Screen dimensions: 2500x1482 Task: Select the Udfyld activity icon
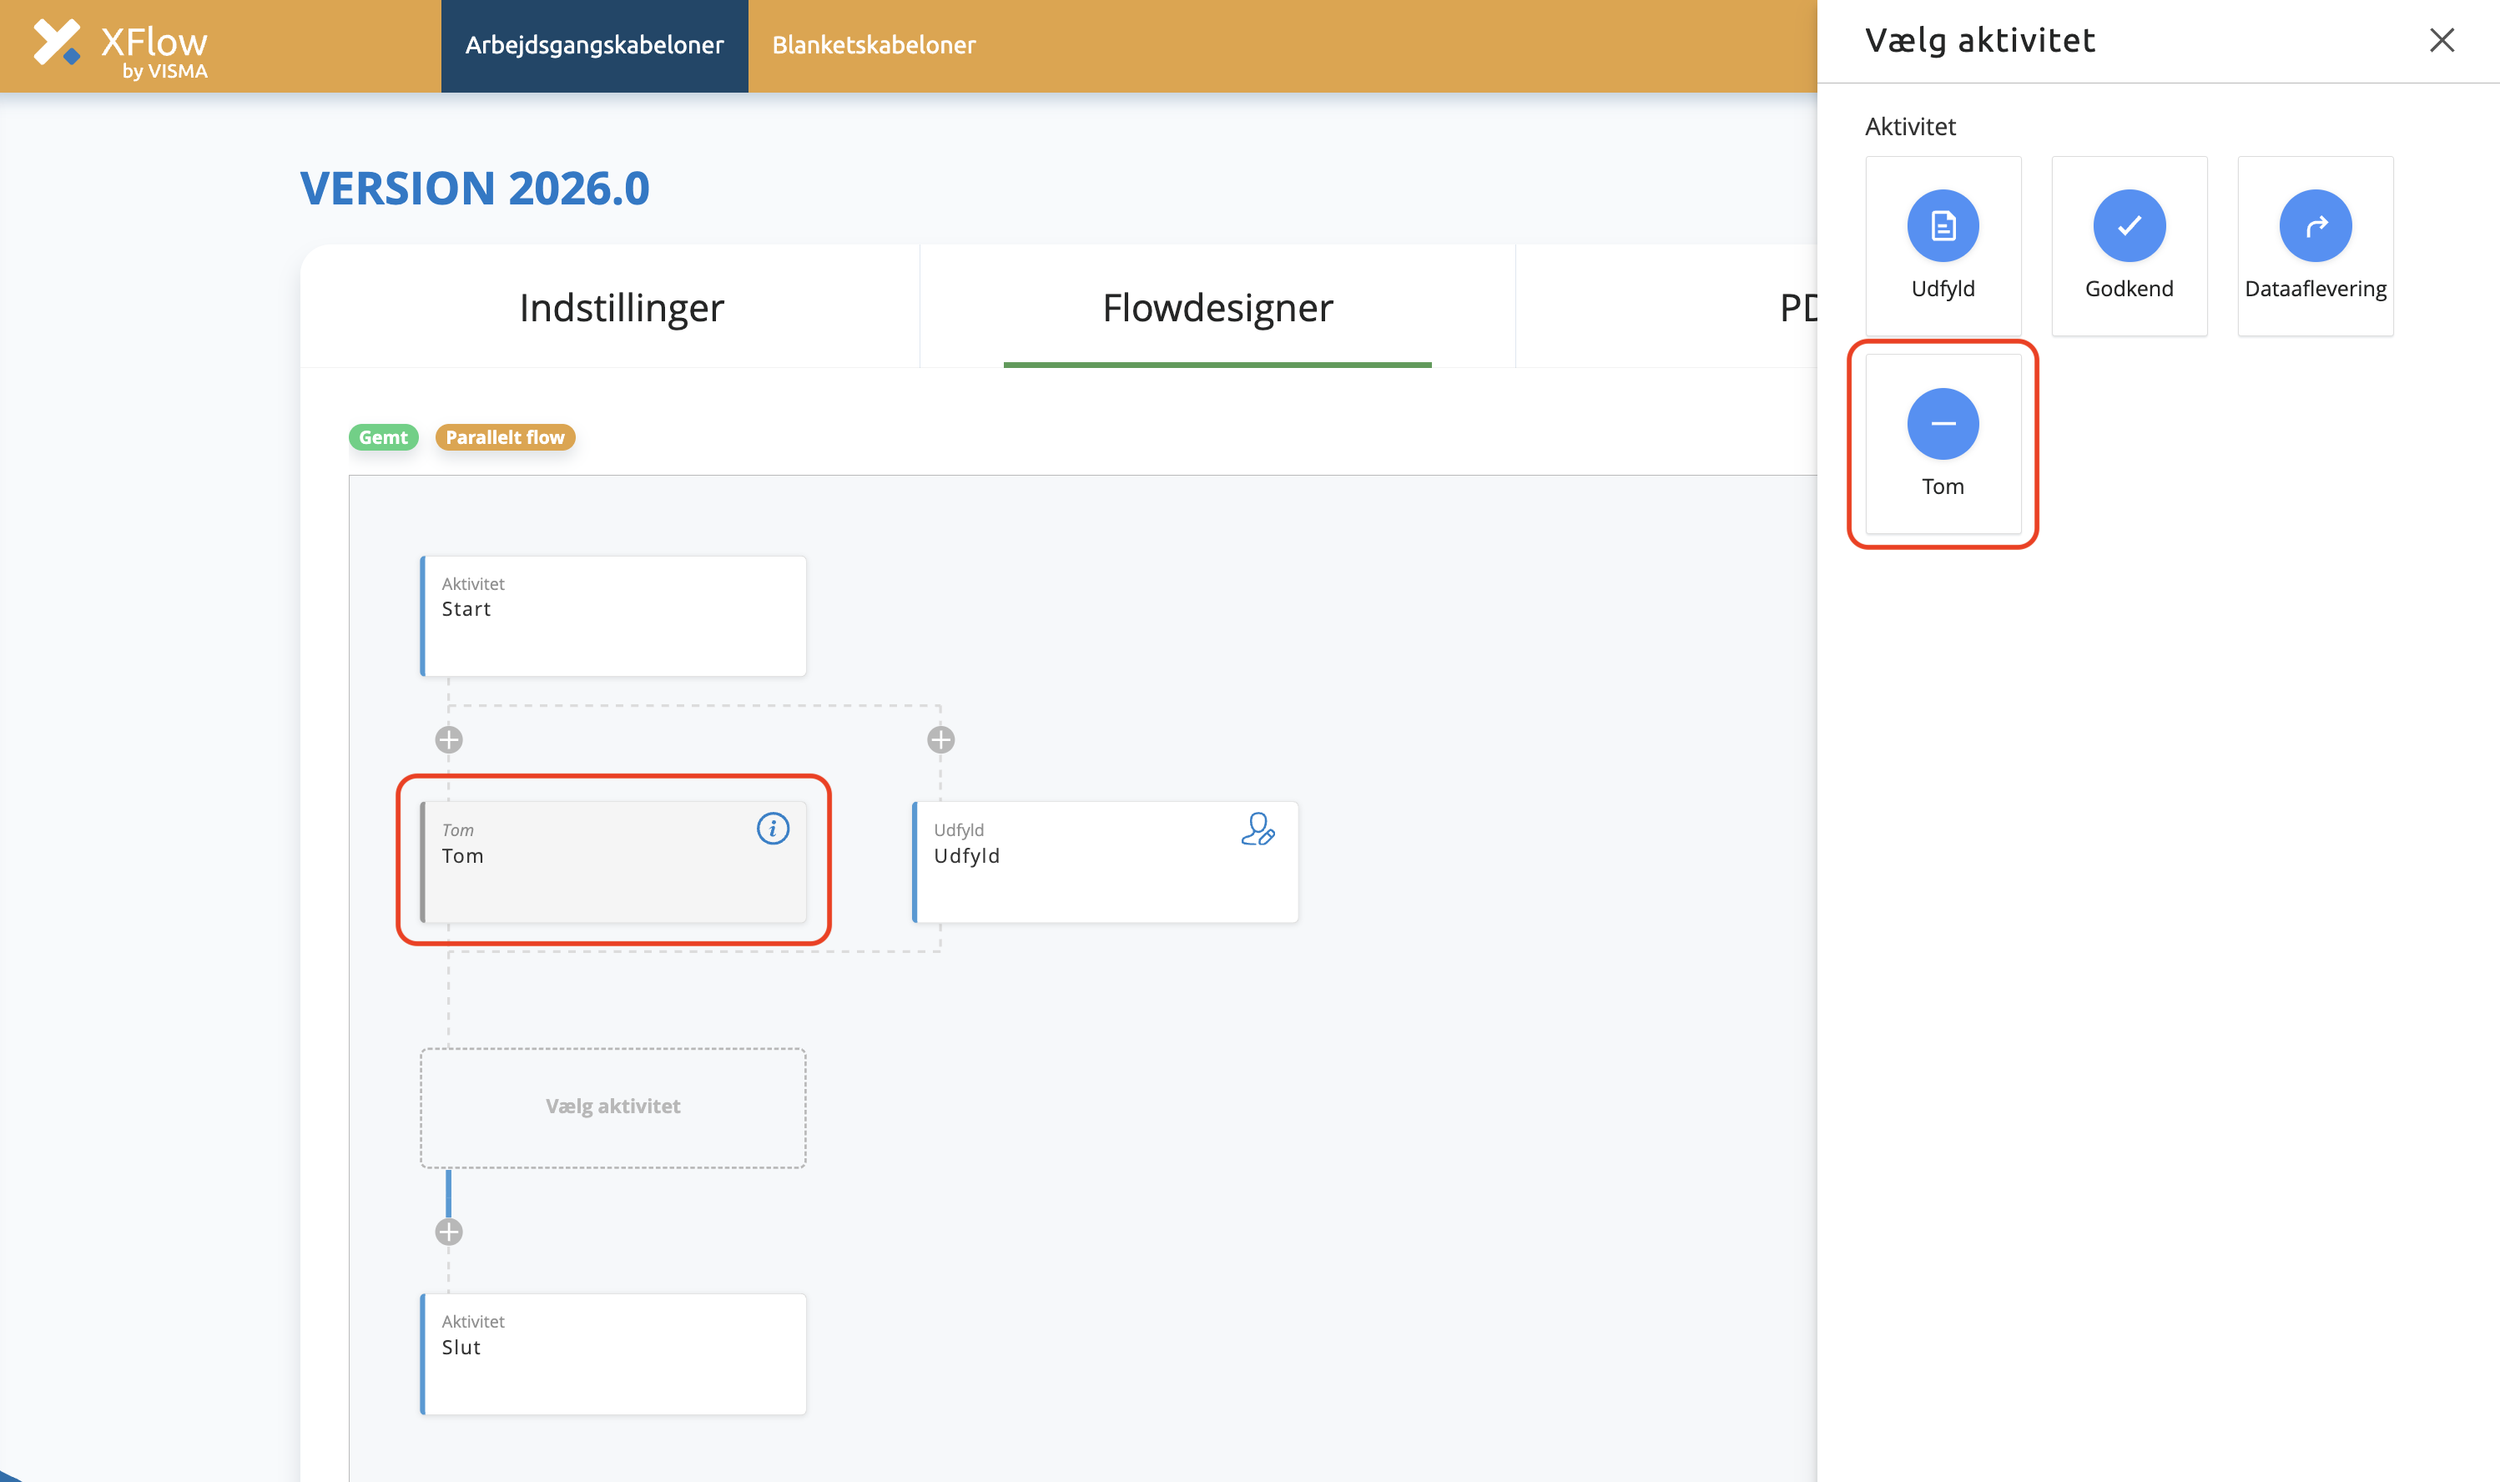point(1942,226)
